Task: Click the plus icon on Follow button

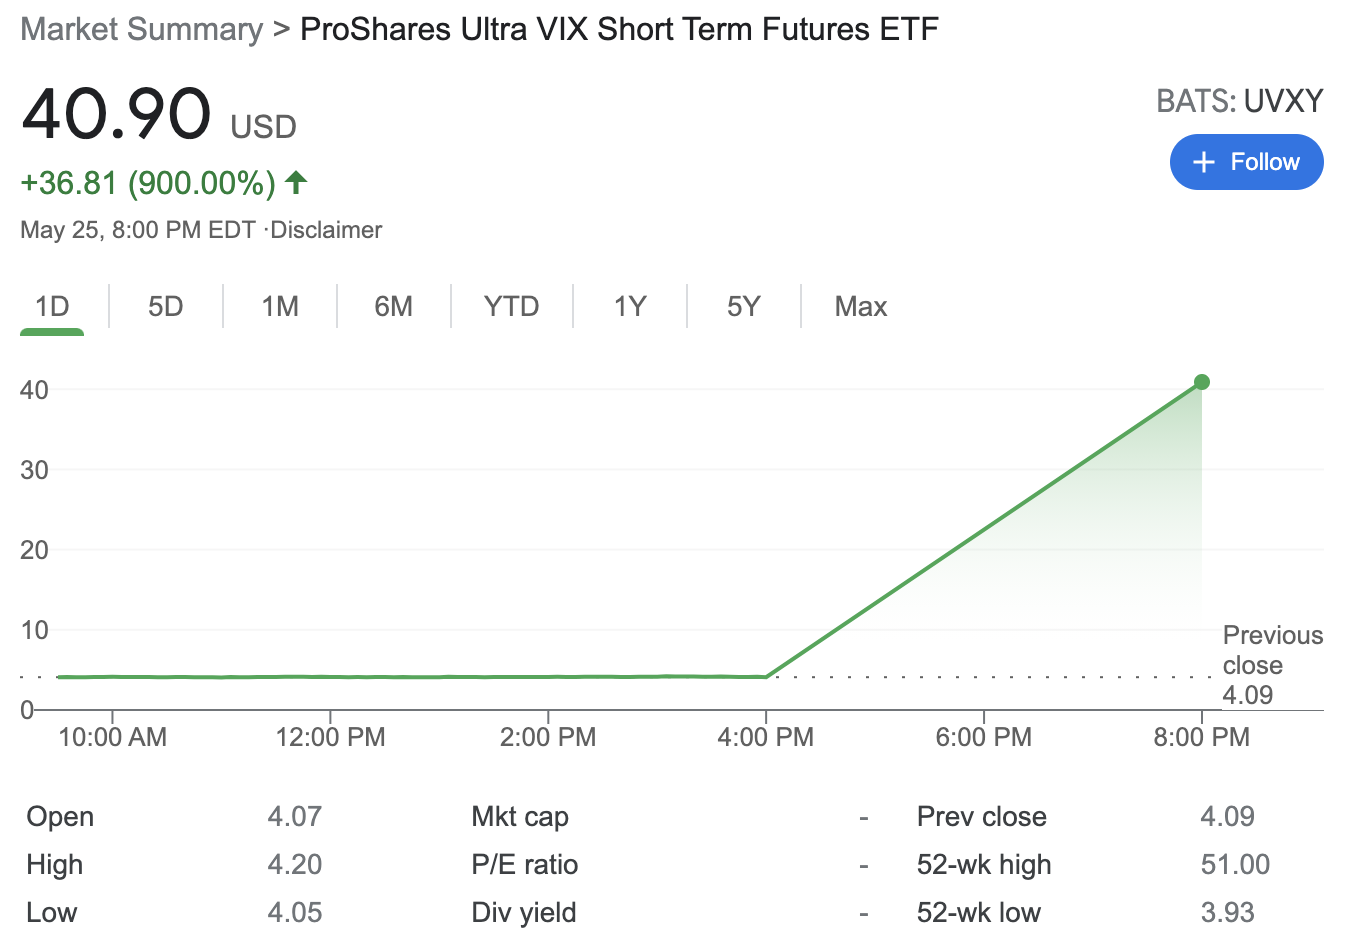Action: [x=1204, y=162]
